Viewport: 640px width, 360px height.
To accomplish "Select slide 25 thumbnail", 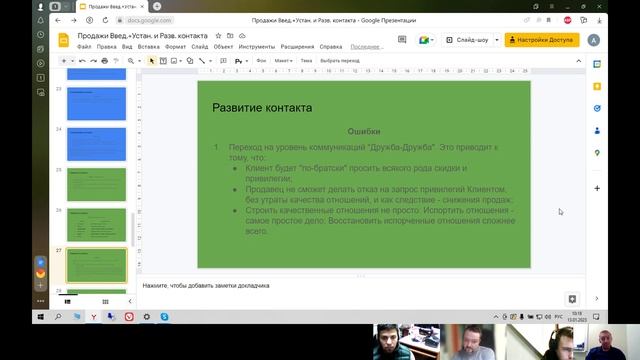I will pyautogui.click(x=97, y=184).
